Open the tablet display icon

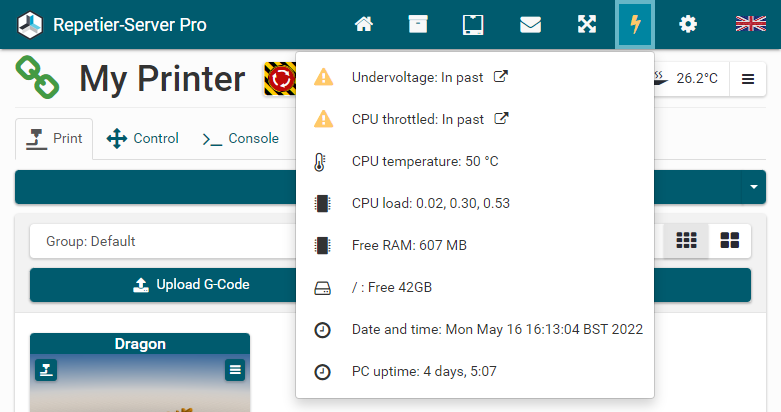coord(474,24)
